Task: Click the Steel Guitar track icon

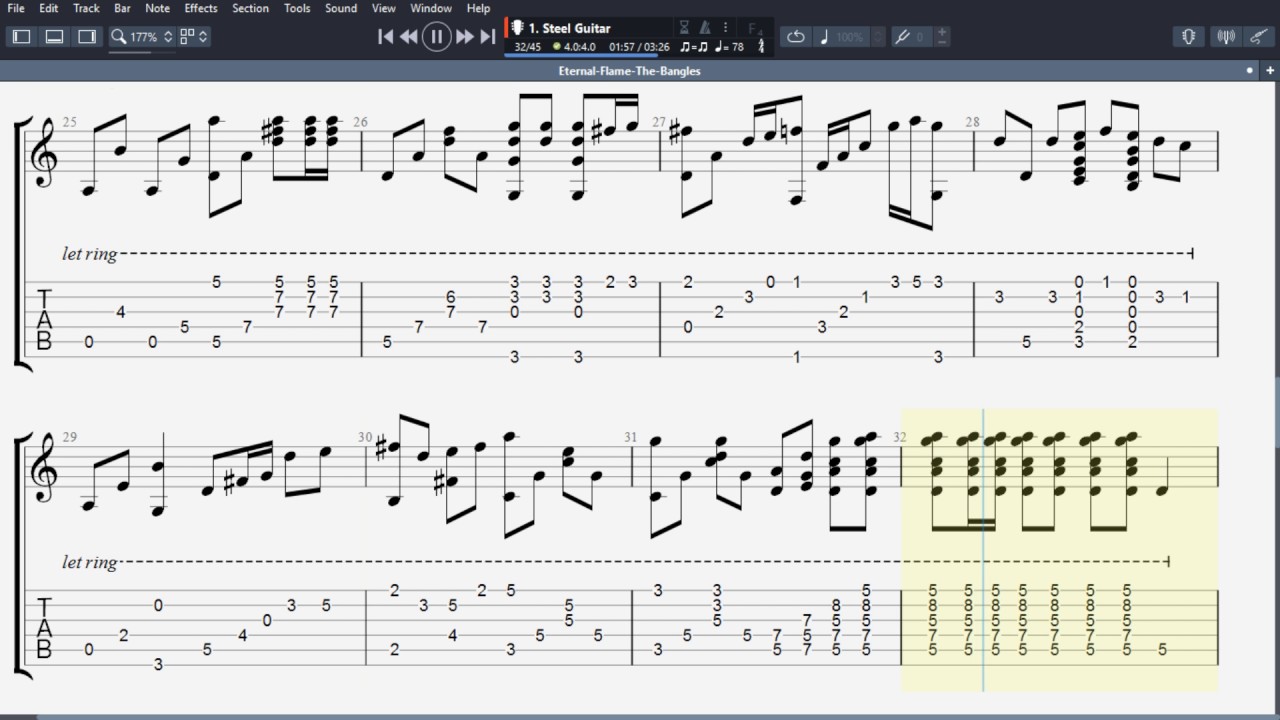Action: point(518,27)
